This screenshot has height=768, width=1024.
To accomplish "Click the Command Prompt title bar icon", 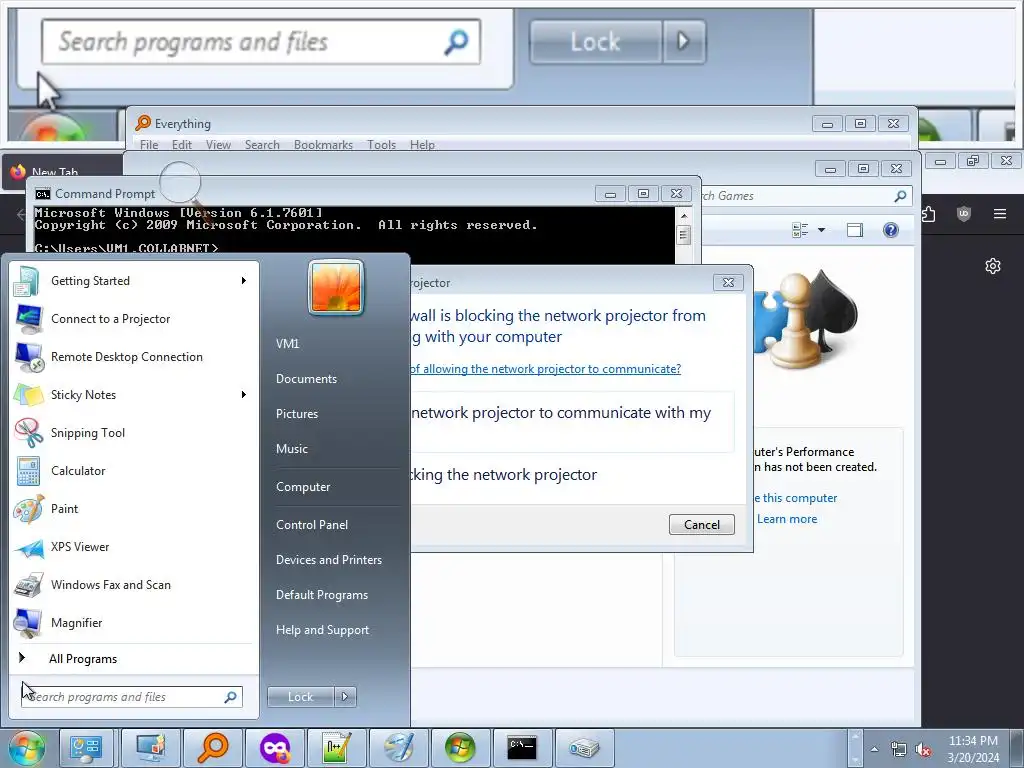I will point(42,194).
